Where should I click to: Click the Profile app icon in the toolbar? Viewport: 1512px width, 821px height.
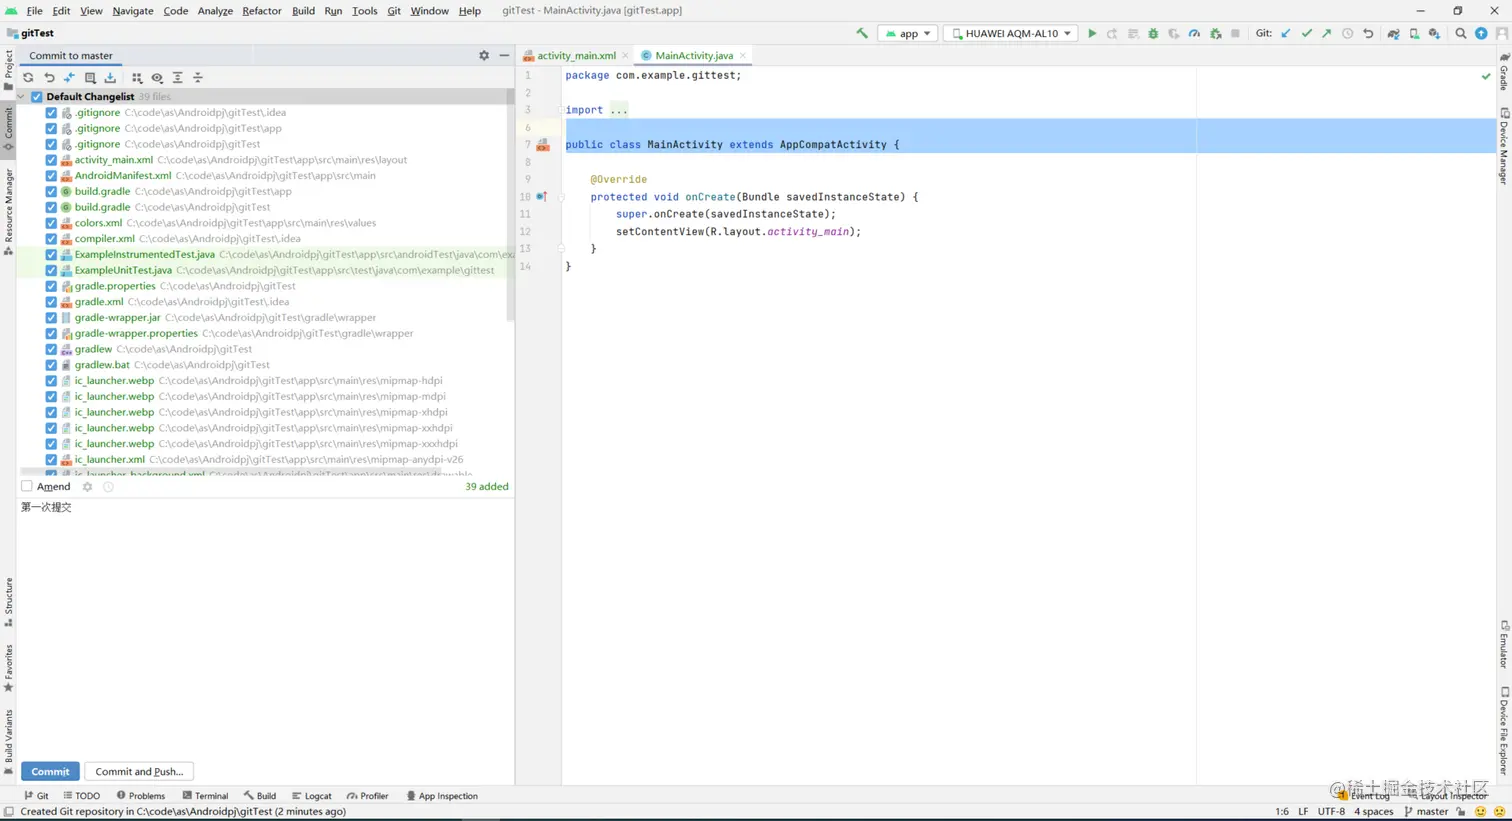1194,33
